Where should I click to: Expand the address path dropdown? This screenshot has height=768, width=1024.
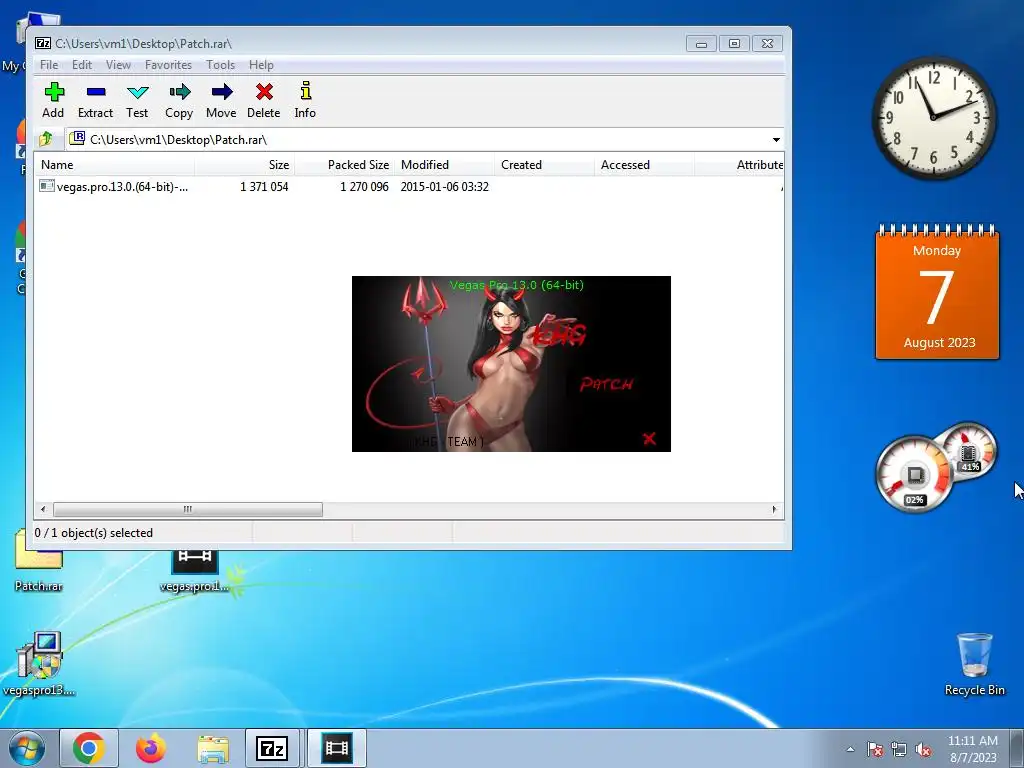tap(776, 140)
